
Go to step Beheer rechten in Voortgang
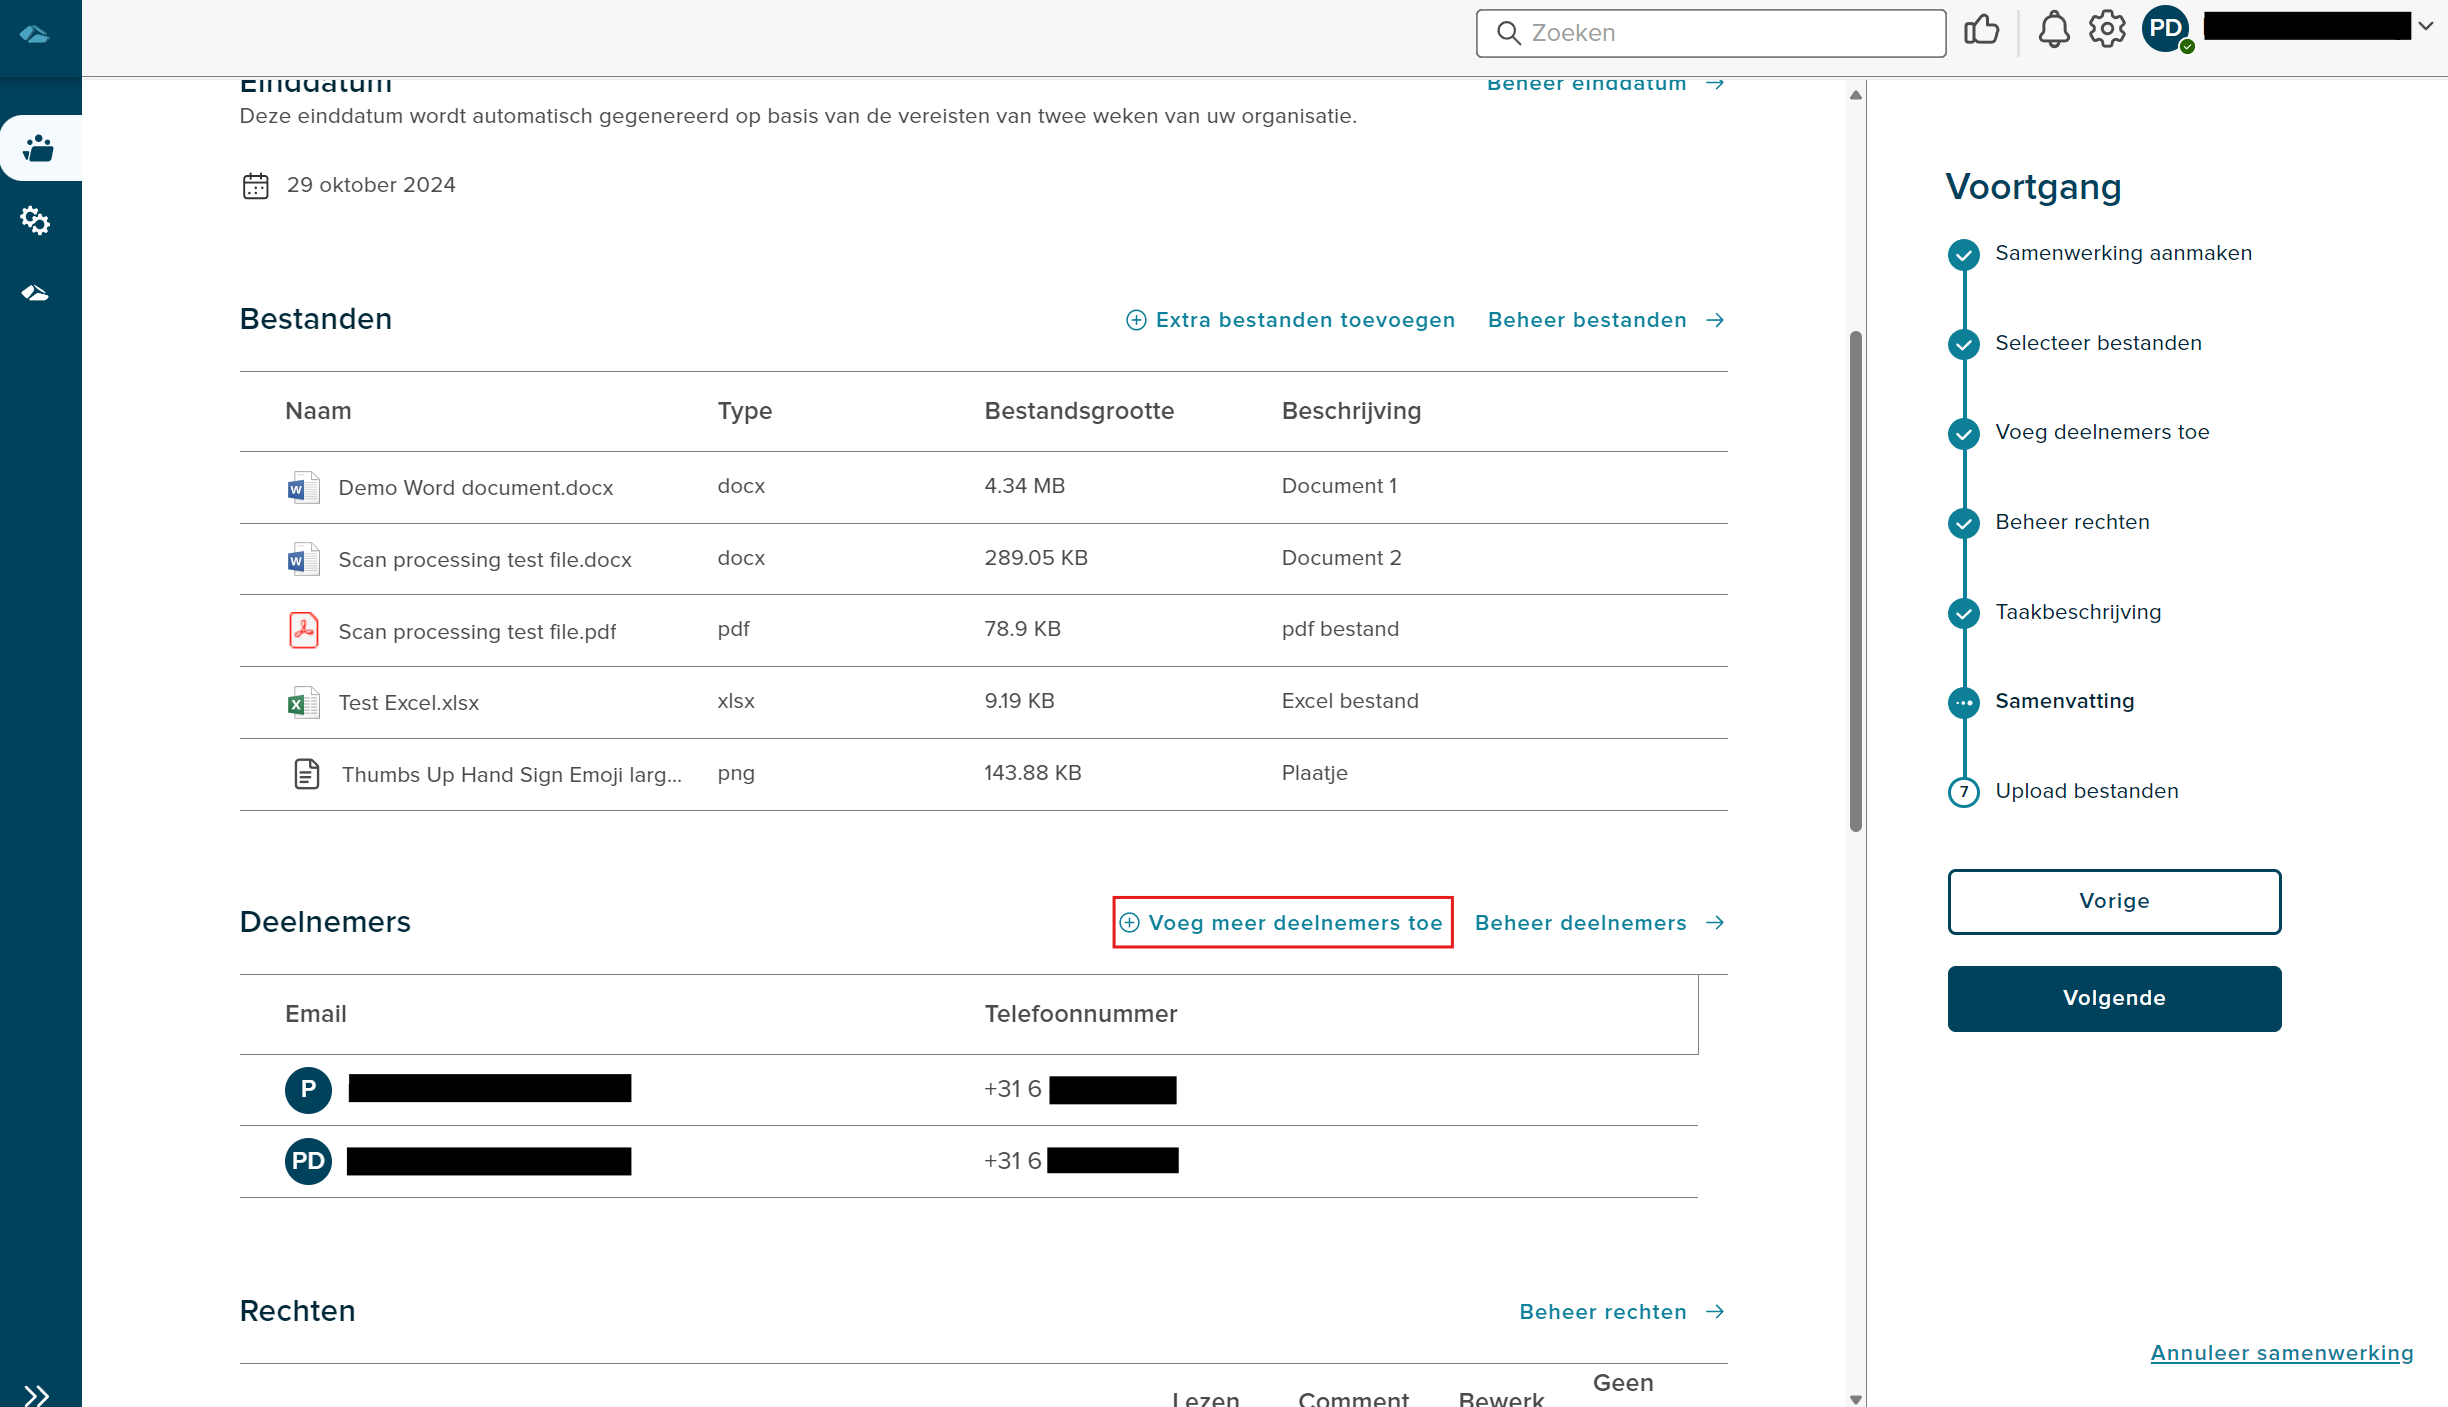[2072, 522]
